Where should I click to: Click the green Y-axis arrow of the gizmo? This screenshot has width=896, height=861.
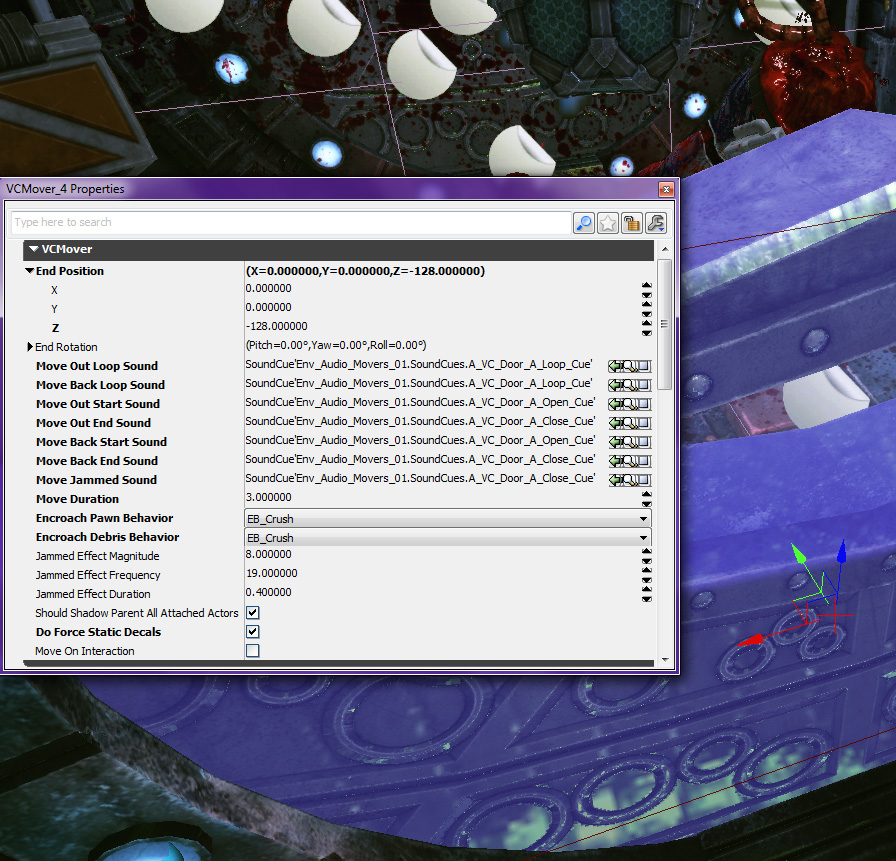coord(799,553)
